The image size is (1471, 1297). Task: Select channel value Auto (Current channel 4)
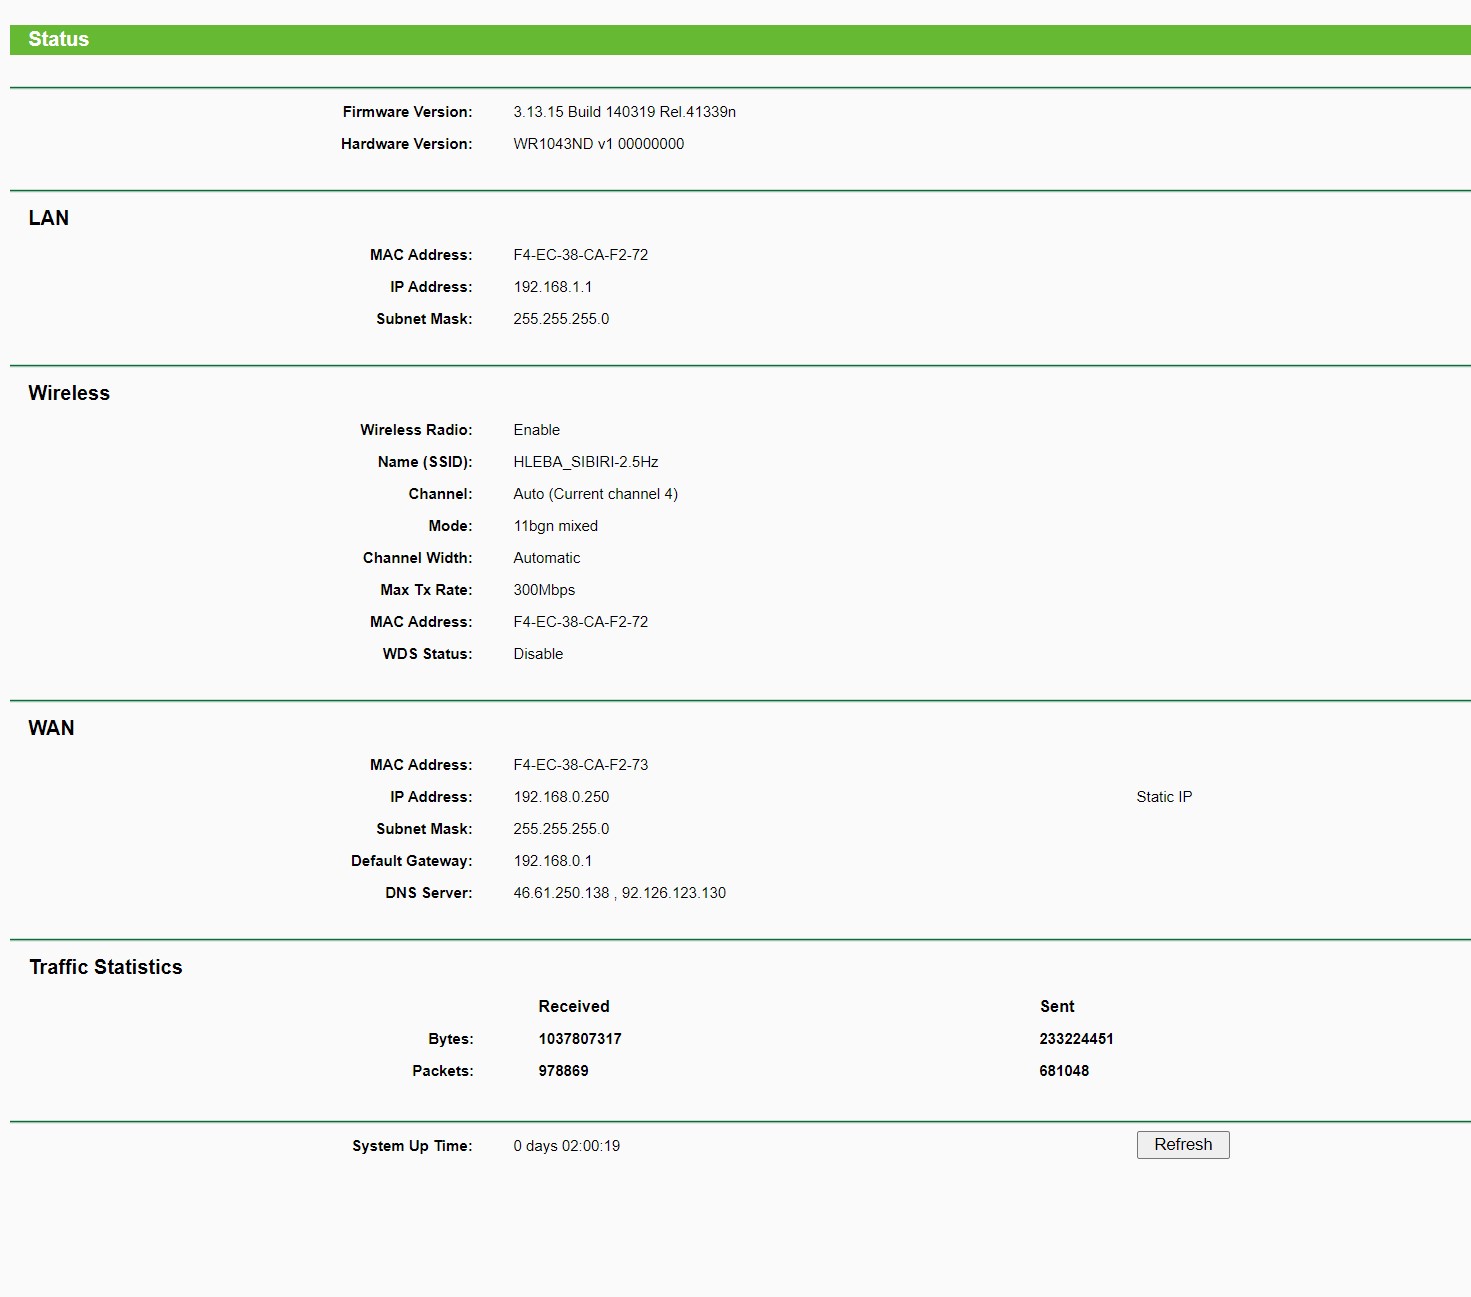tap(596, 494)
